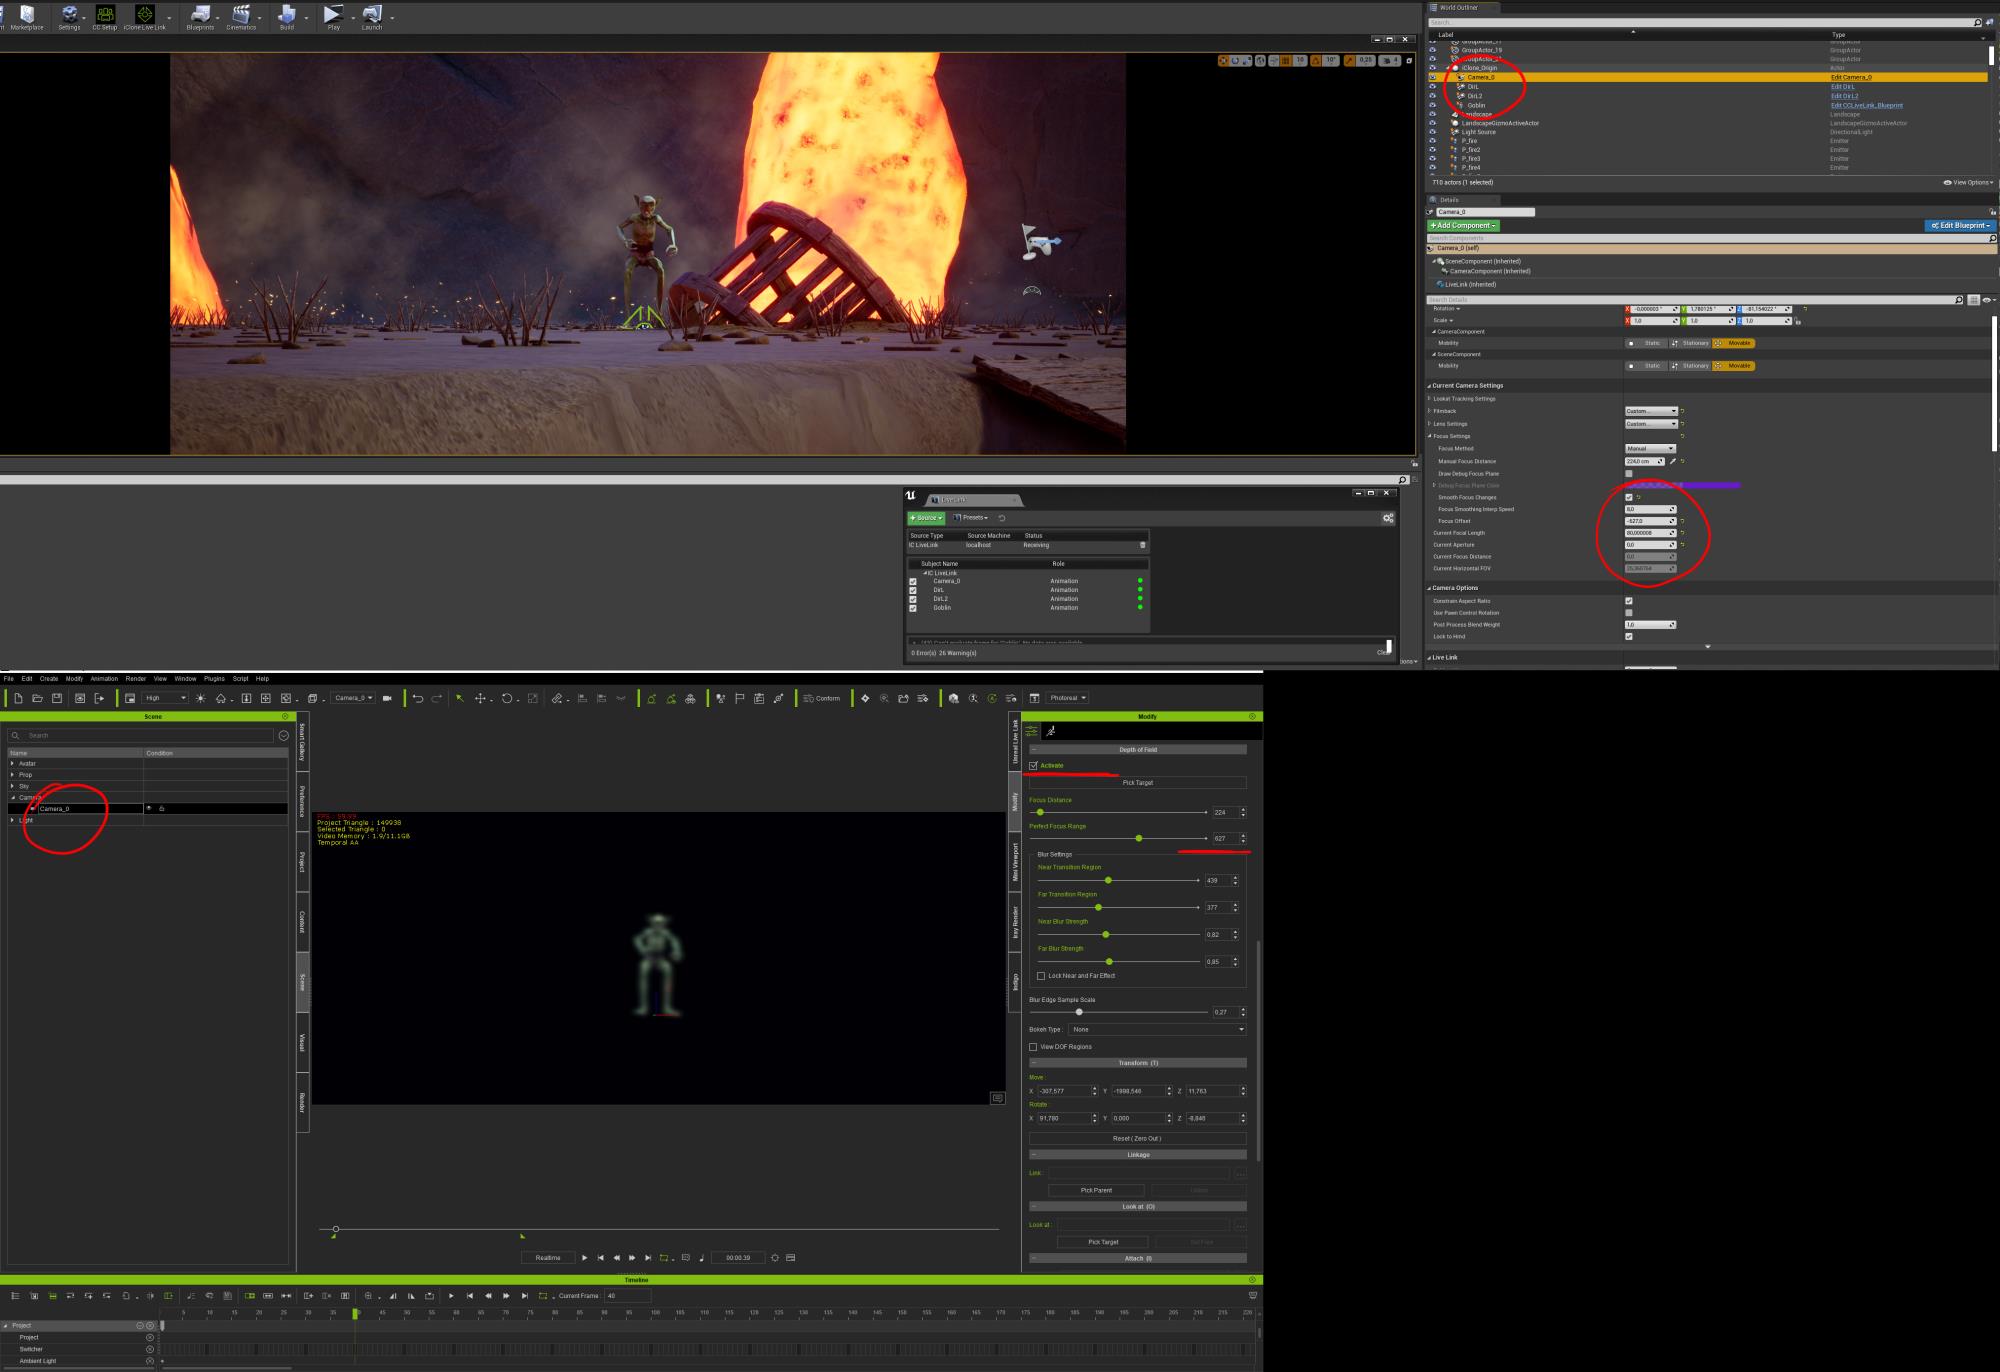Switch to Smart Gallery side tab

point(302,743)
